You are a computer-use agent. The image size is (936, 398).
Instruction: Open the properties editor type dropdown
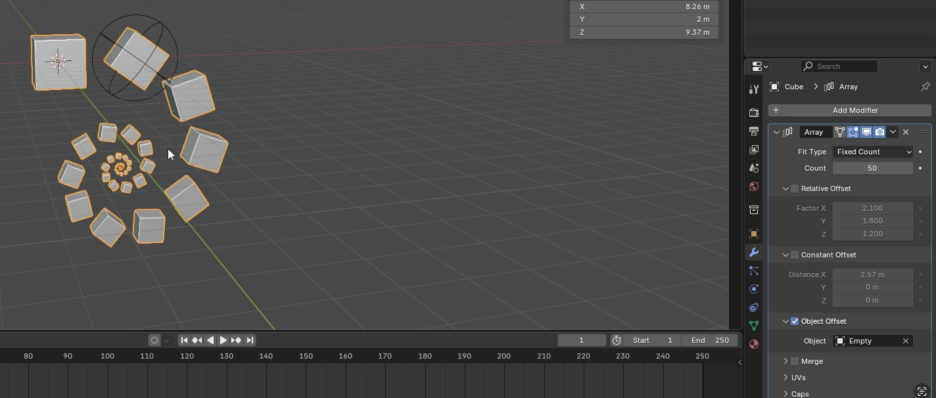point(759,66)
